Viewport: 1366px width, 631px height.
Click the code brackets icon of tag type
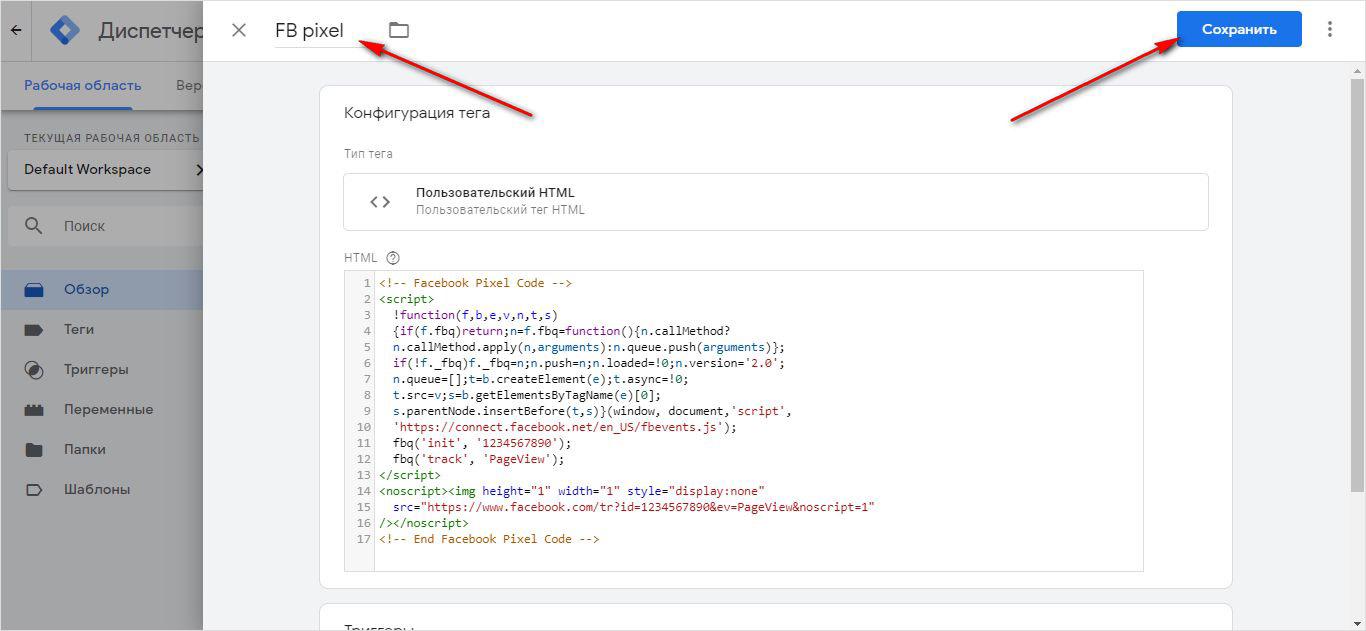[380, 202]
